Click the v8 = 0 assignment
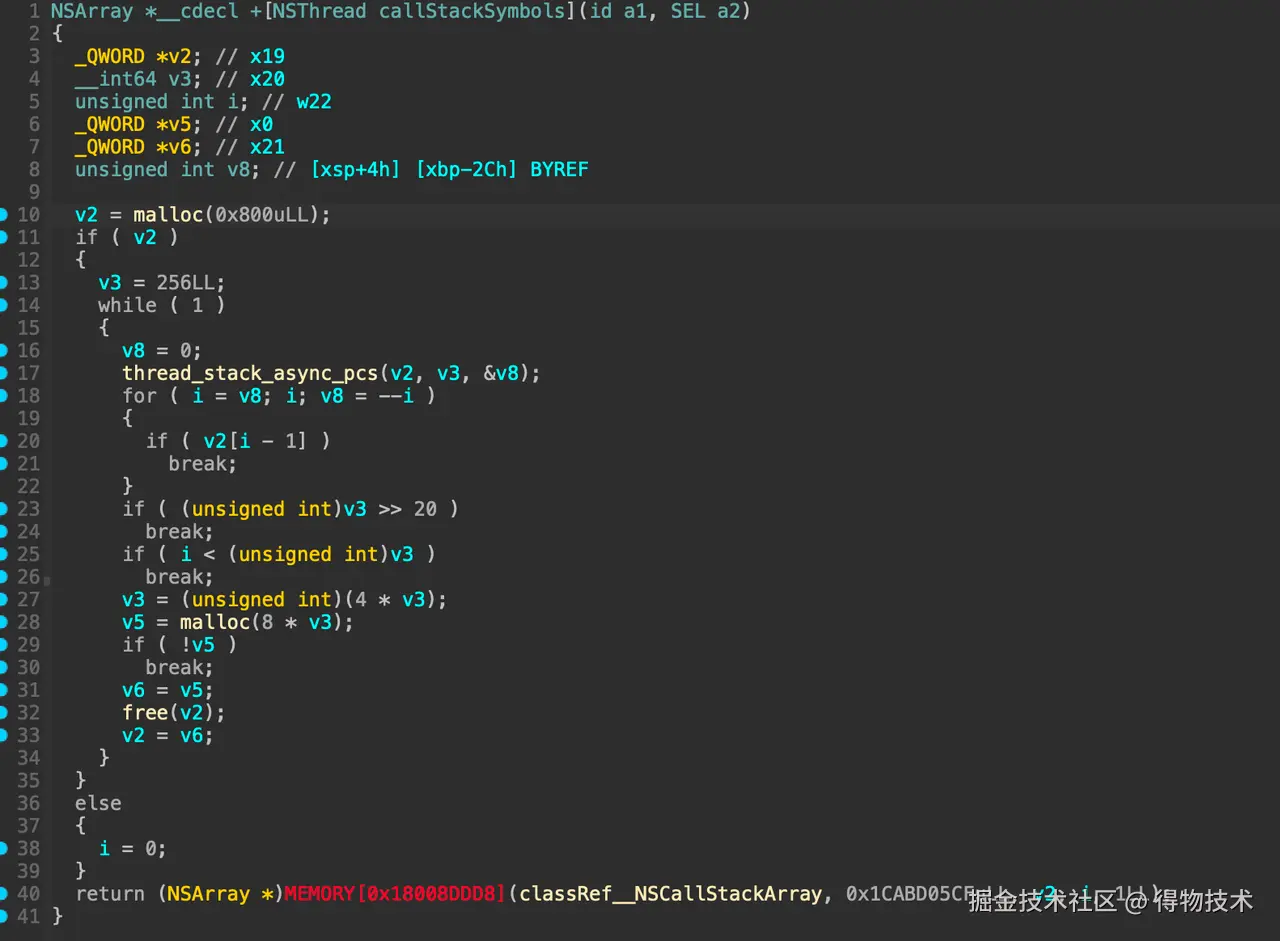The height and width of the screenshot is (941, 1280). pos(162,351)
